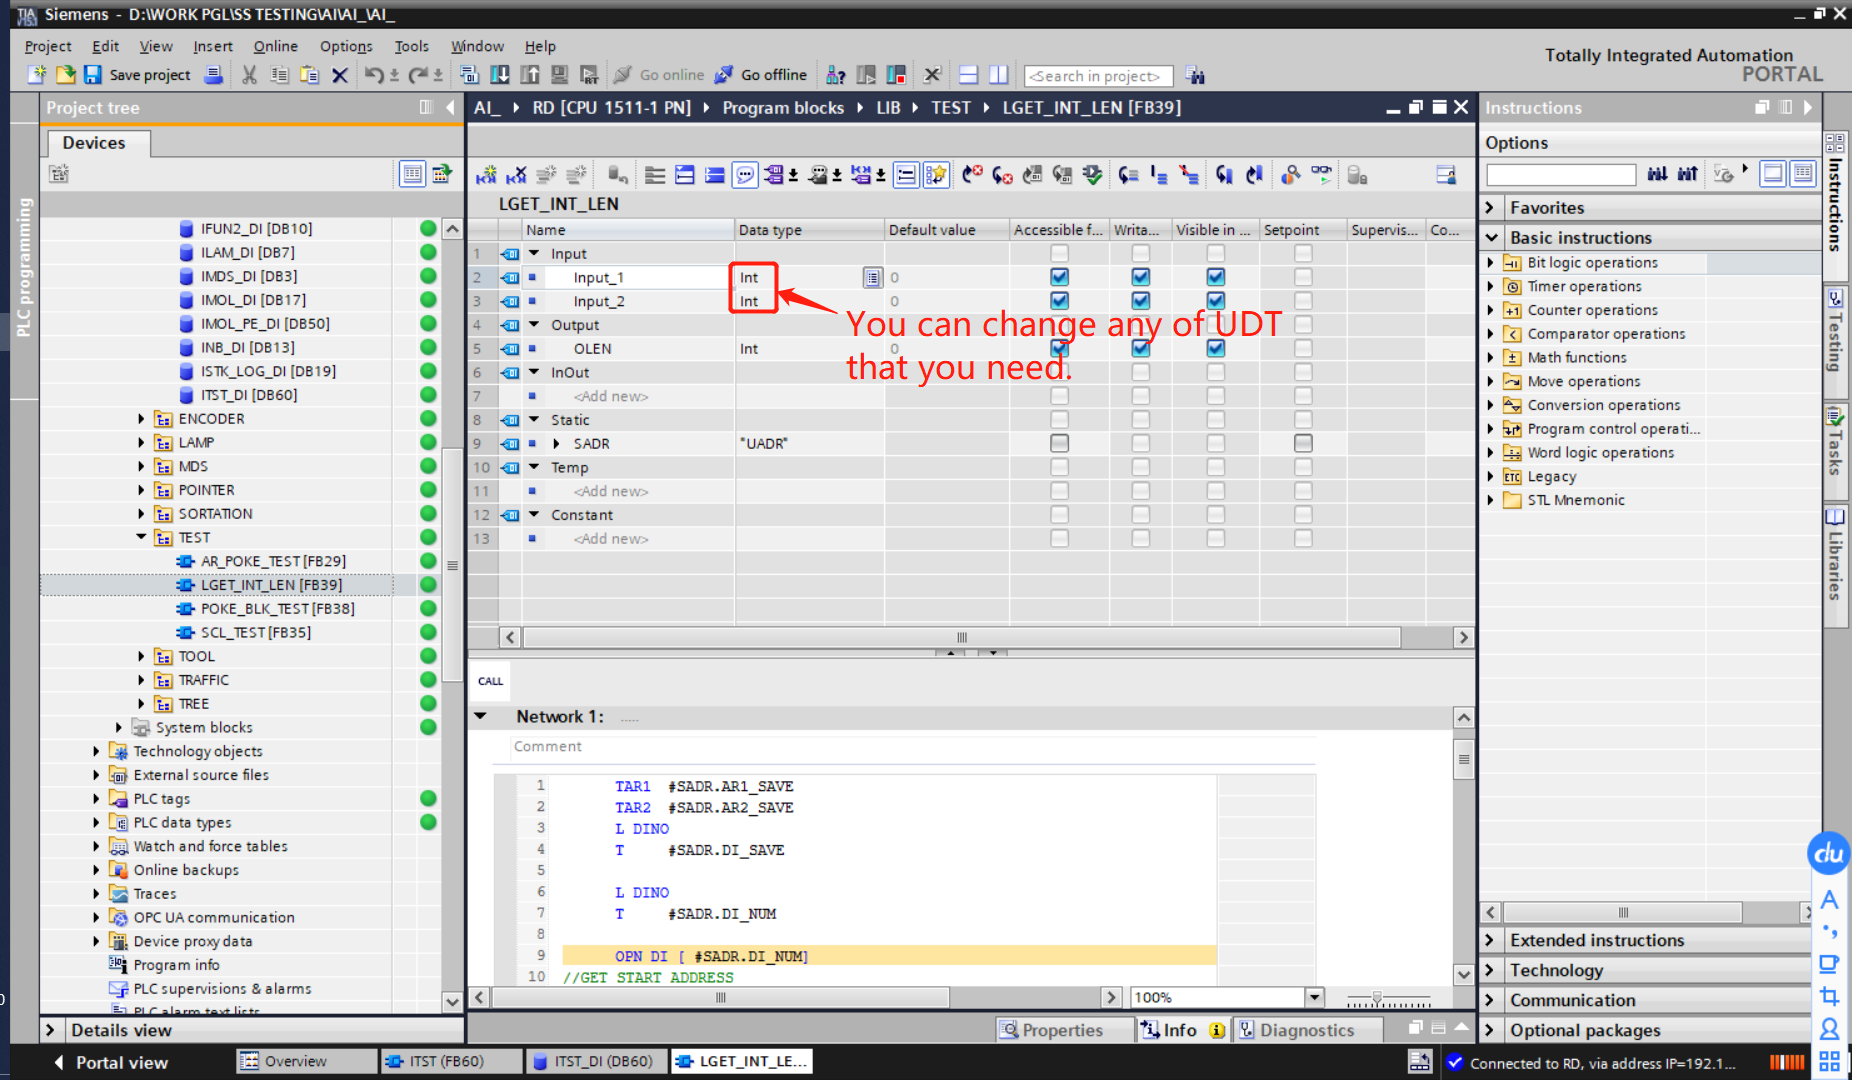This screenshot has height=1080, width=1852.
Task: Click the Paste icon in toolbar
Action: tap(310, 75)
